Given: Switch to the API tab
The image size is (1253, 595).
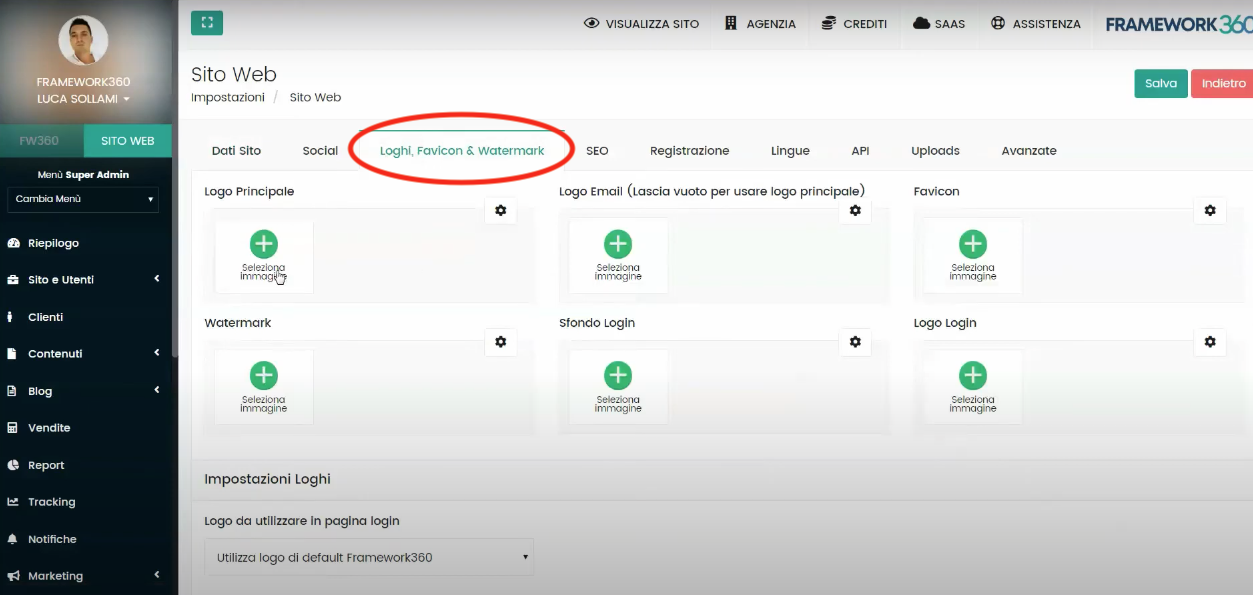Looking at the screenshot, I should (x=860, y=151).
